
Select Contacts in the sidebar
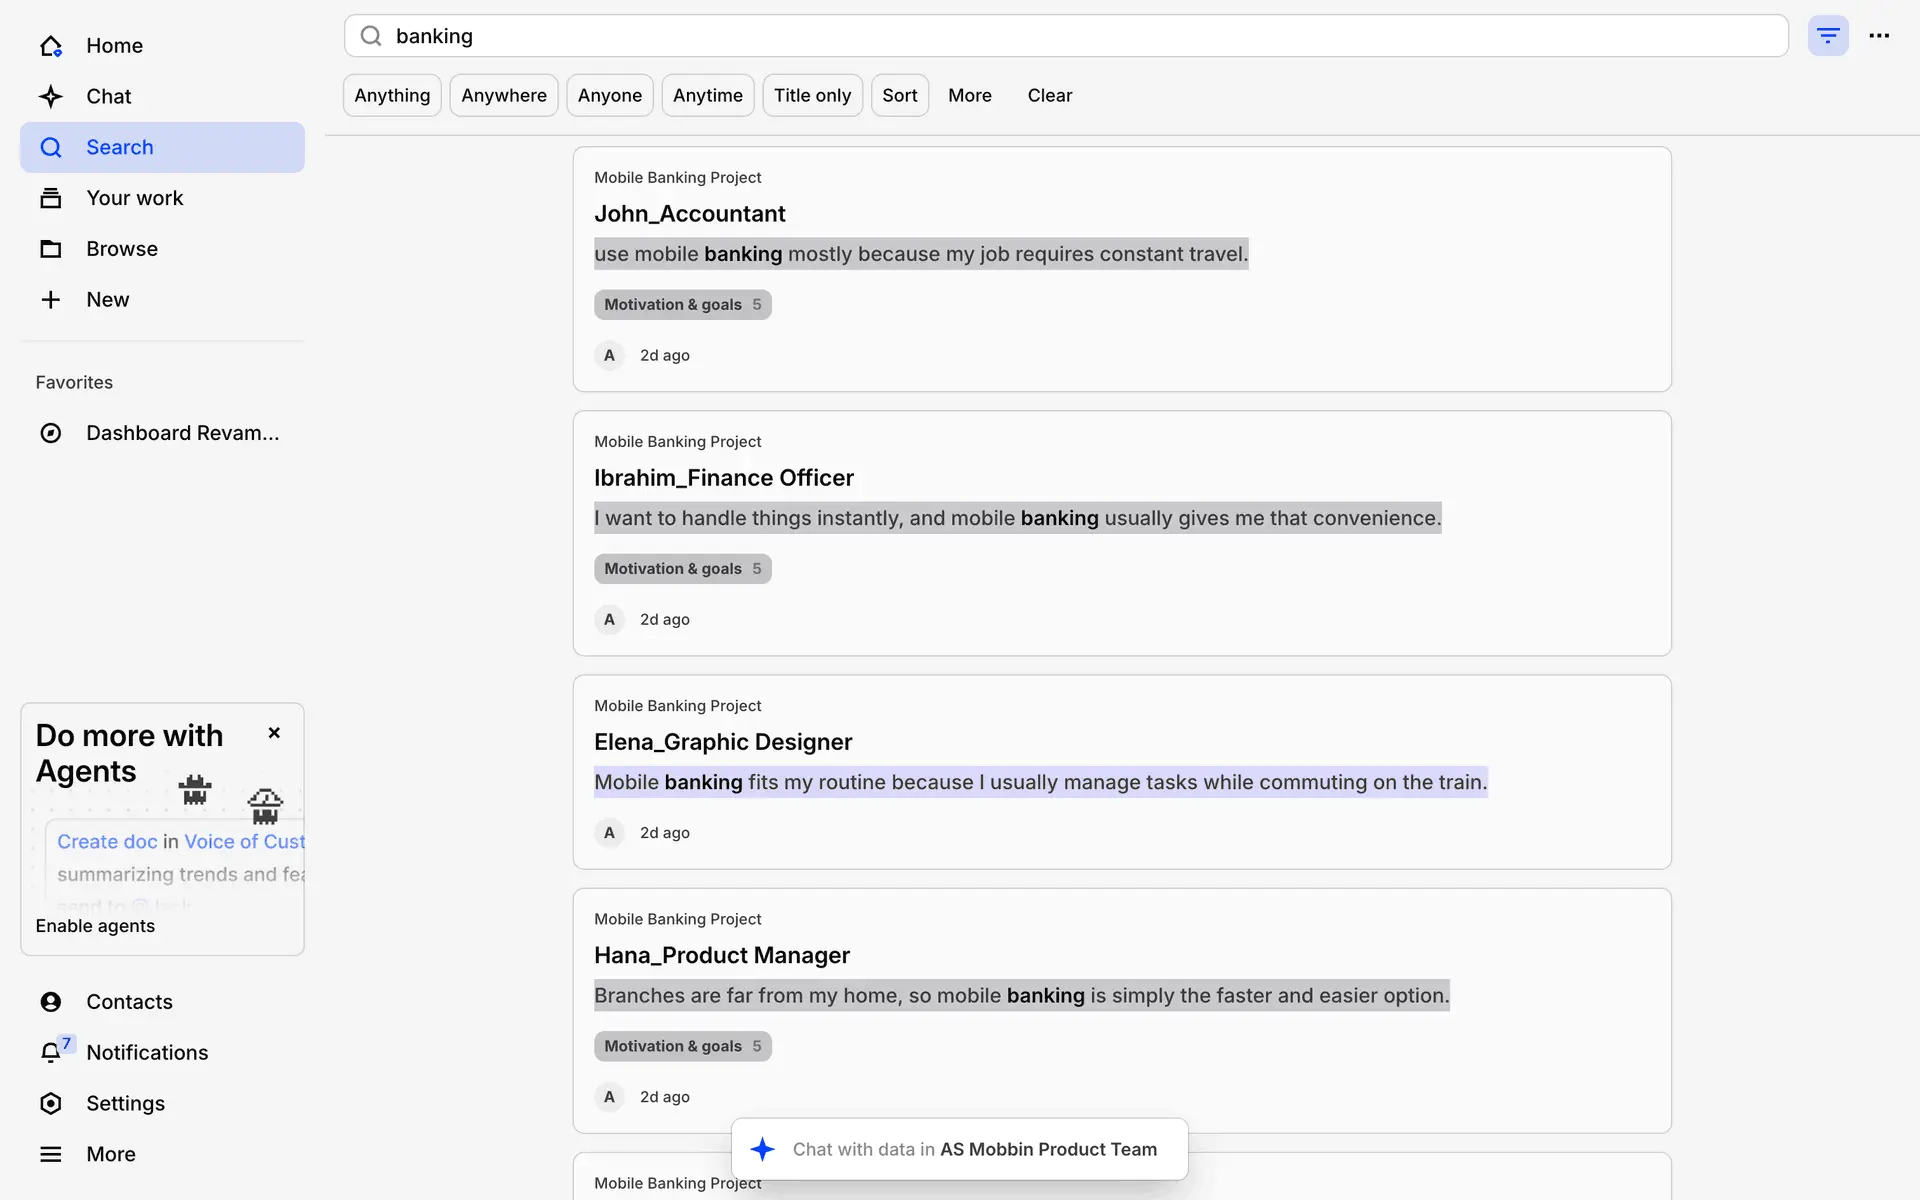click(x=129, y=1002)
